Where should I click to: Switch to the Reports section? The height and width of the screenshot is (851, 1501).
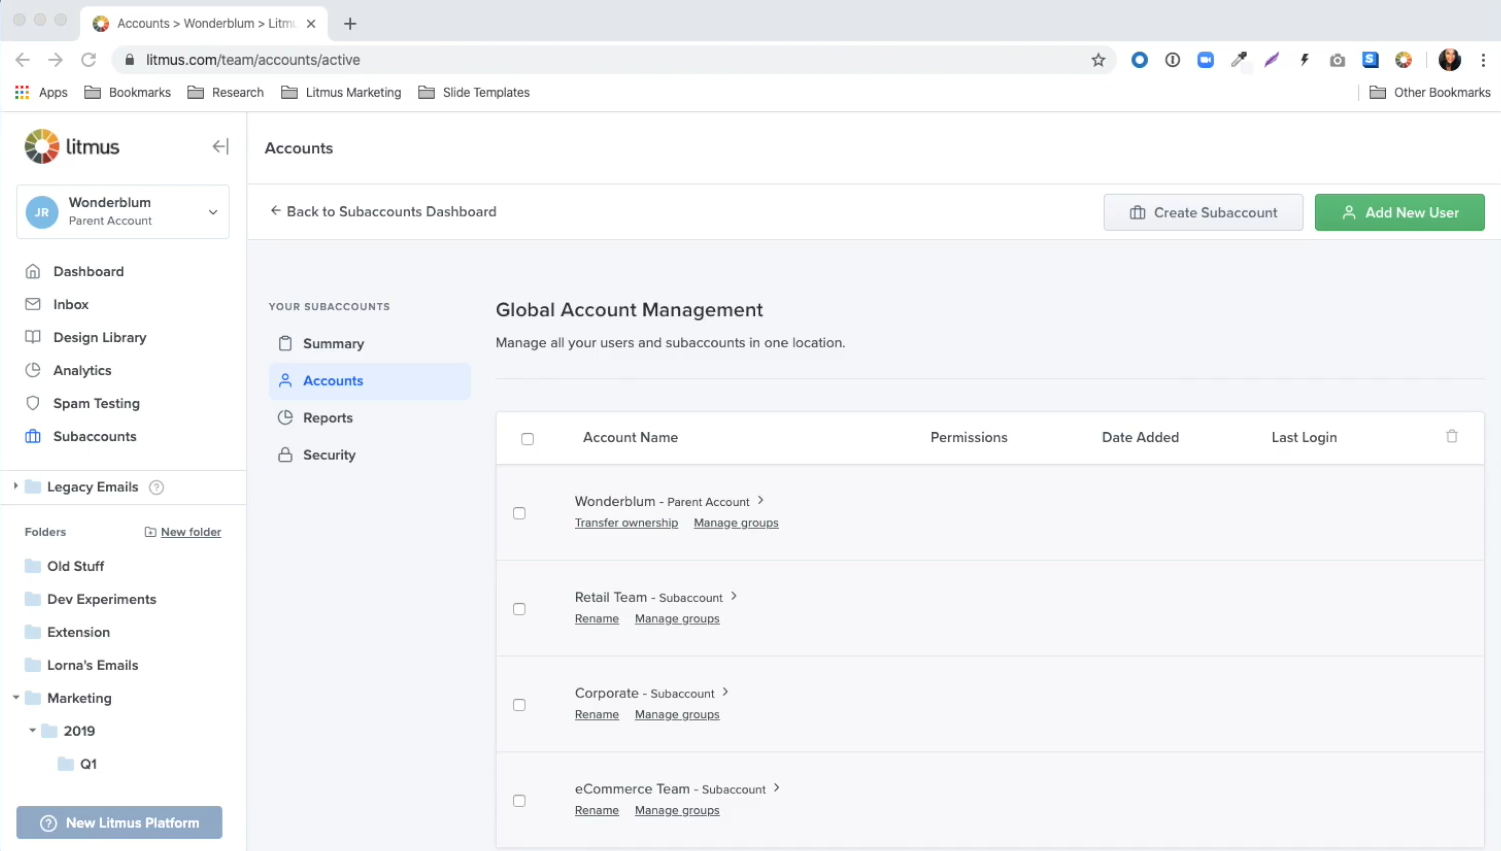click(327, 417)
